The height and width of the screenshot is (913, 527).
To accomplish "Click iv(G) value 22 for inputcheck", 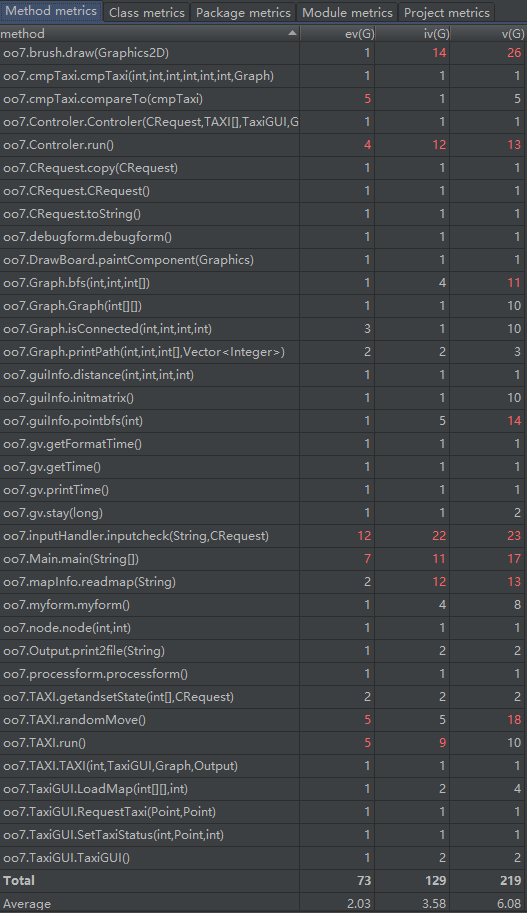I will coord(439,536).
